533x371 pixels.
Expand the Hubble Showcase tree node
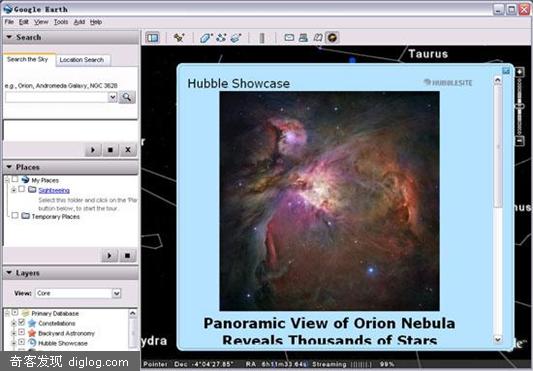click(14, 343)
